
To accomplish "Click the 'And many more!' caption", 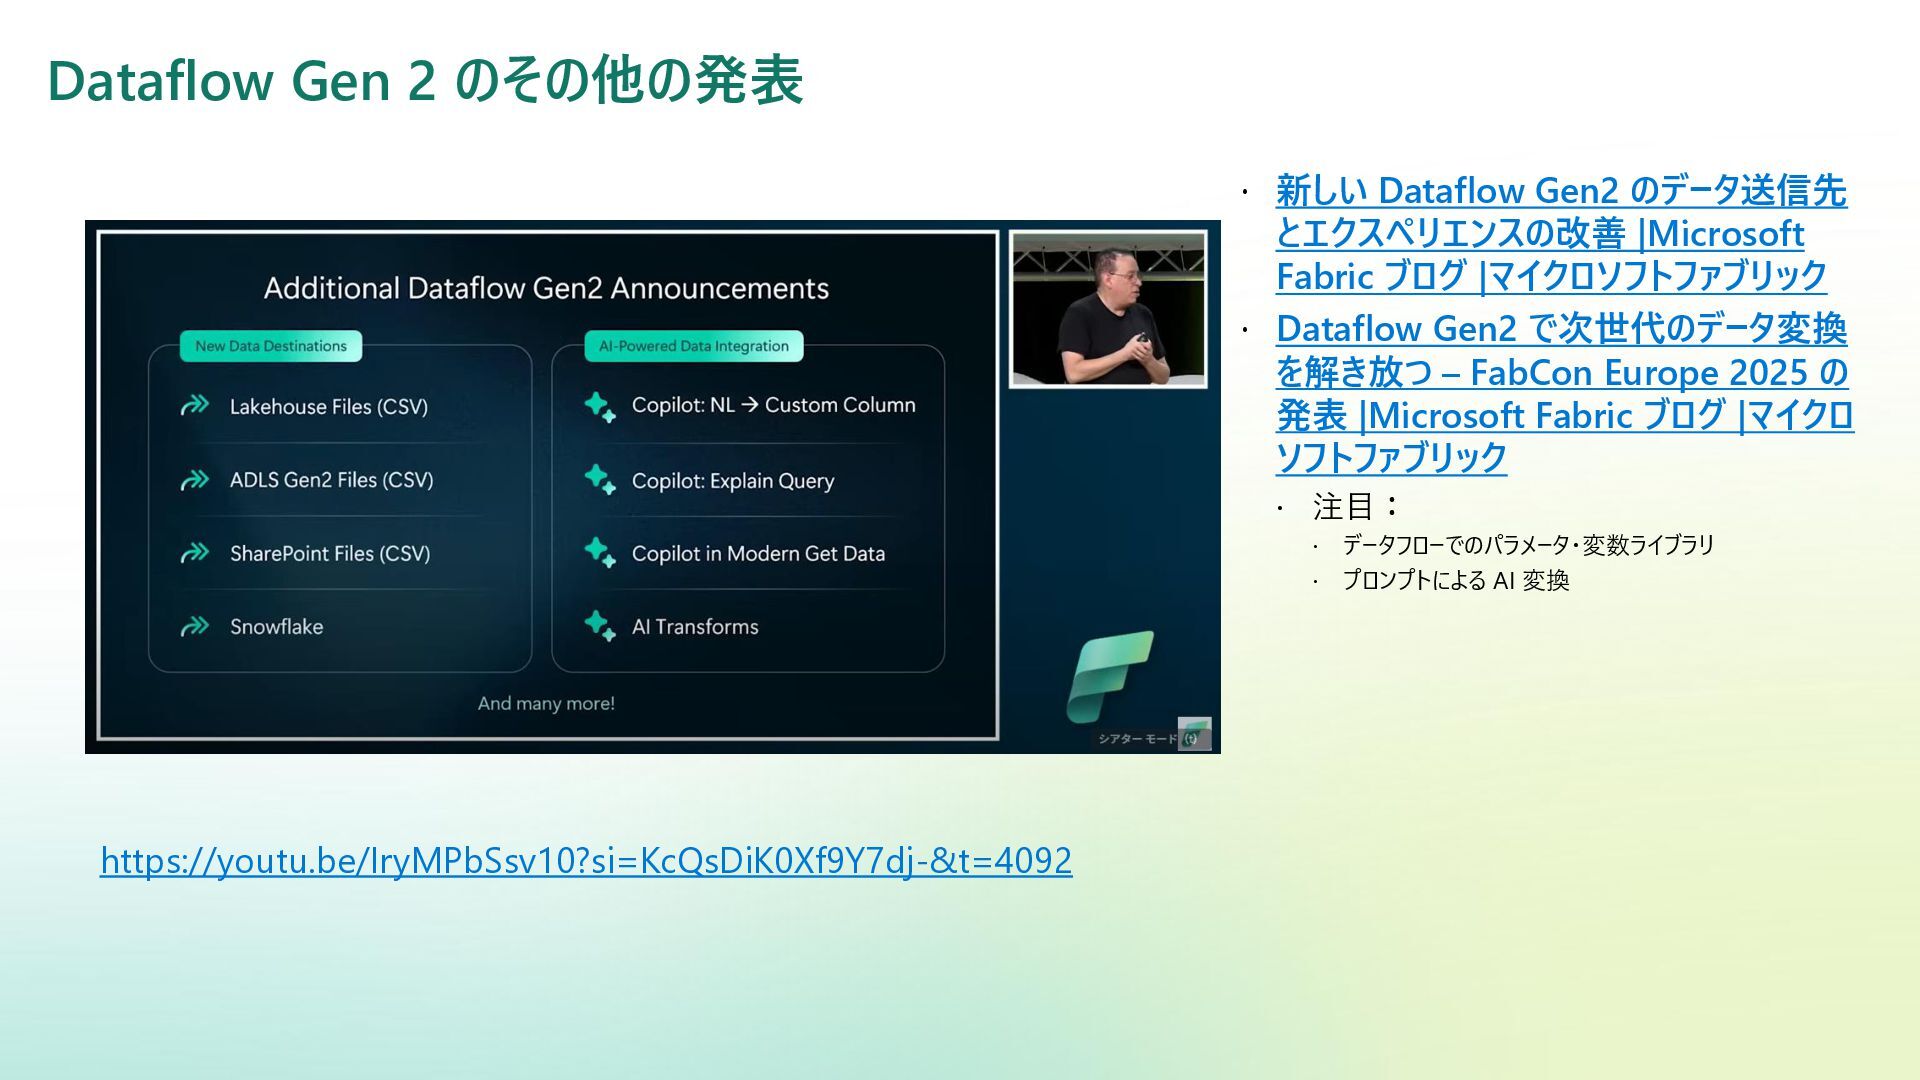I will pos(546,703).
